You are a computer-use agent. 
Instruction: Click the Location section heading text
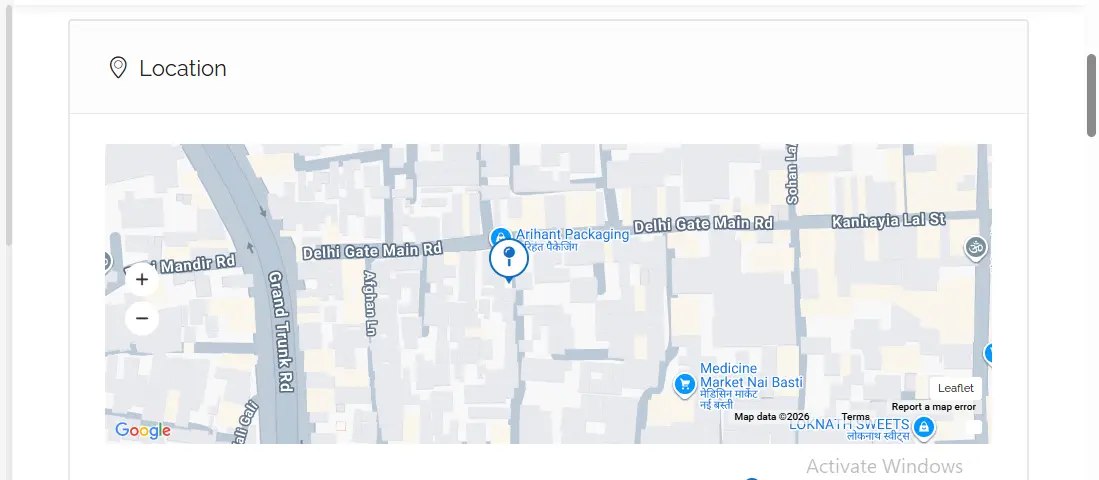pos(183,68)
